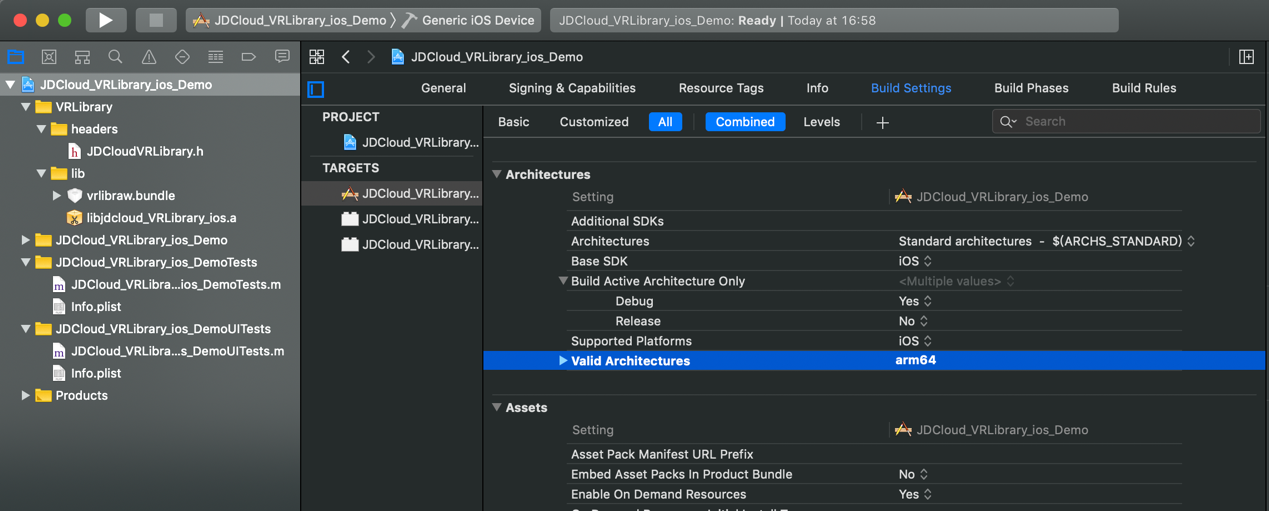Go forward in editor history

coord(371,57)
